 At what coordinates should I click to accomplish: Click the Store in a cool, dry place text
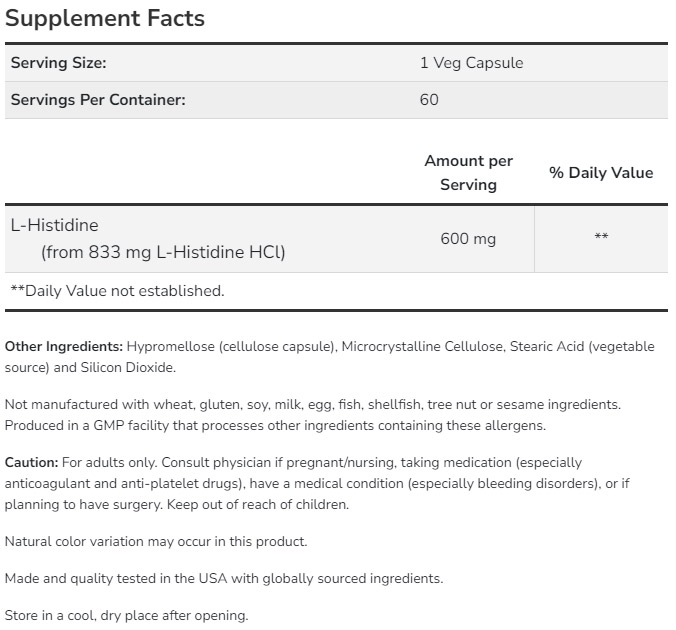tap(126, 616)
